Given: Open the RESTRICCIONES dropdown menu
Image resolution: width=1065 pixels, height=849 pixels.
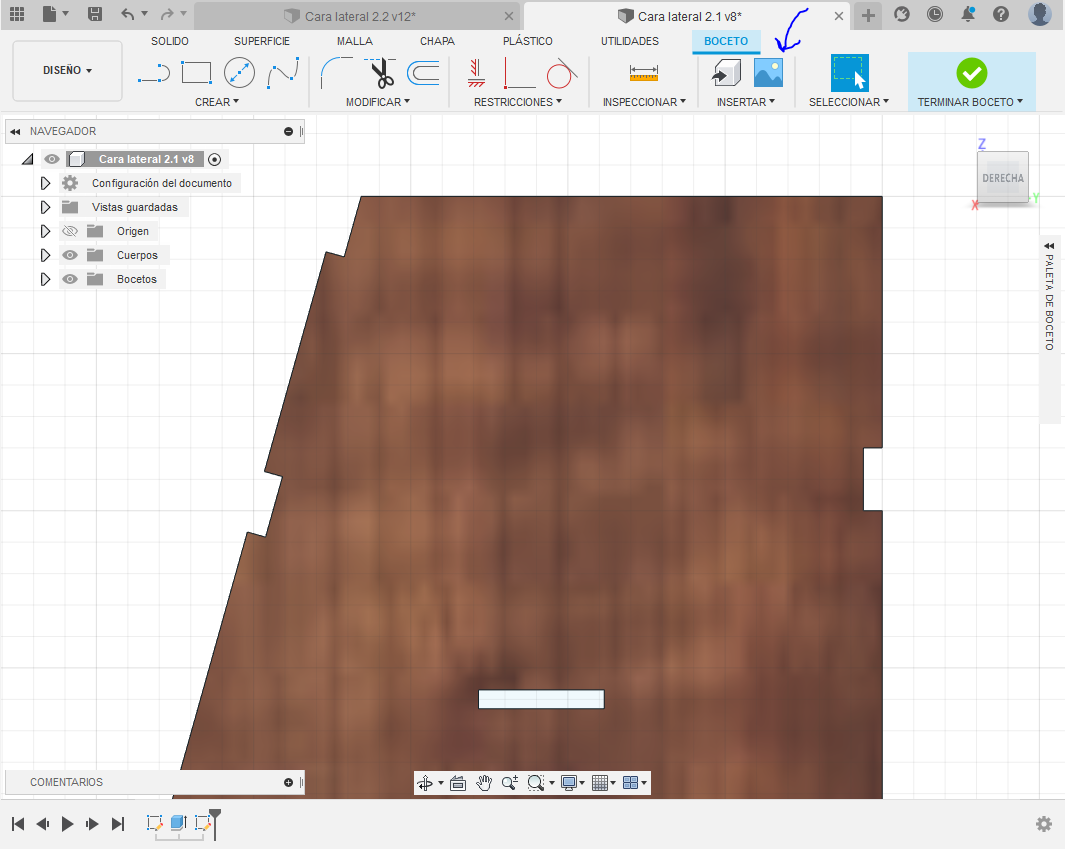Looking at the screenshot, I should click(518, 102).
